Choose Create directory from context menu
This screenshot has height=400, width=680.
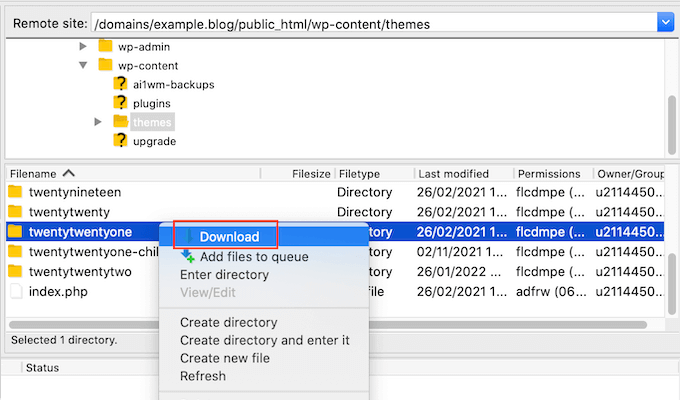click(x=229, y=322)
